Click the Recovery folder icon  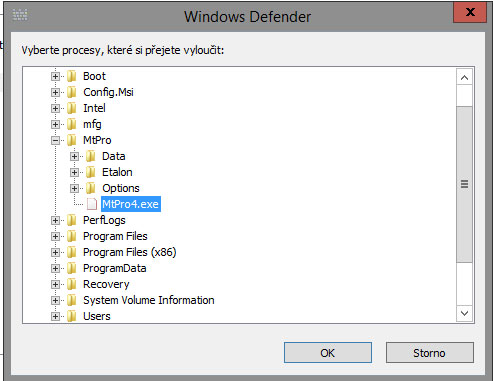coord(72,284)
